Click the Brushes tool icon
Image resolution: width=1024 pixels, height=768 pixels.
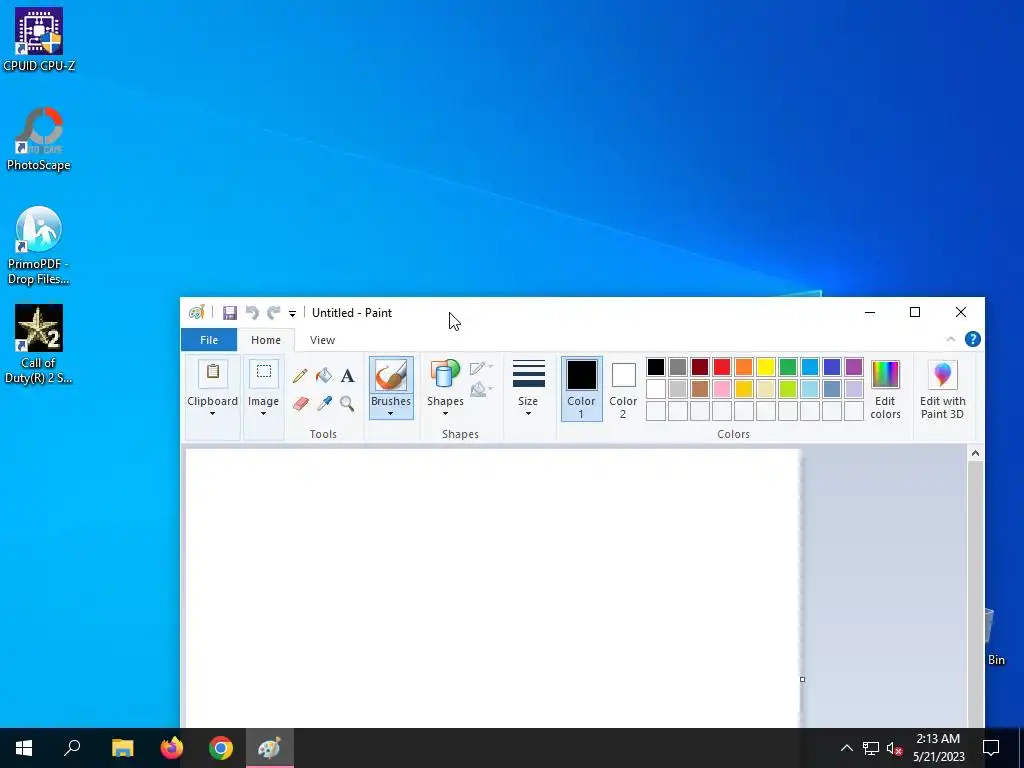pos(391,376)
